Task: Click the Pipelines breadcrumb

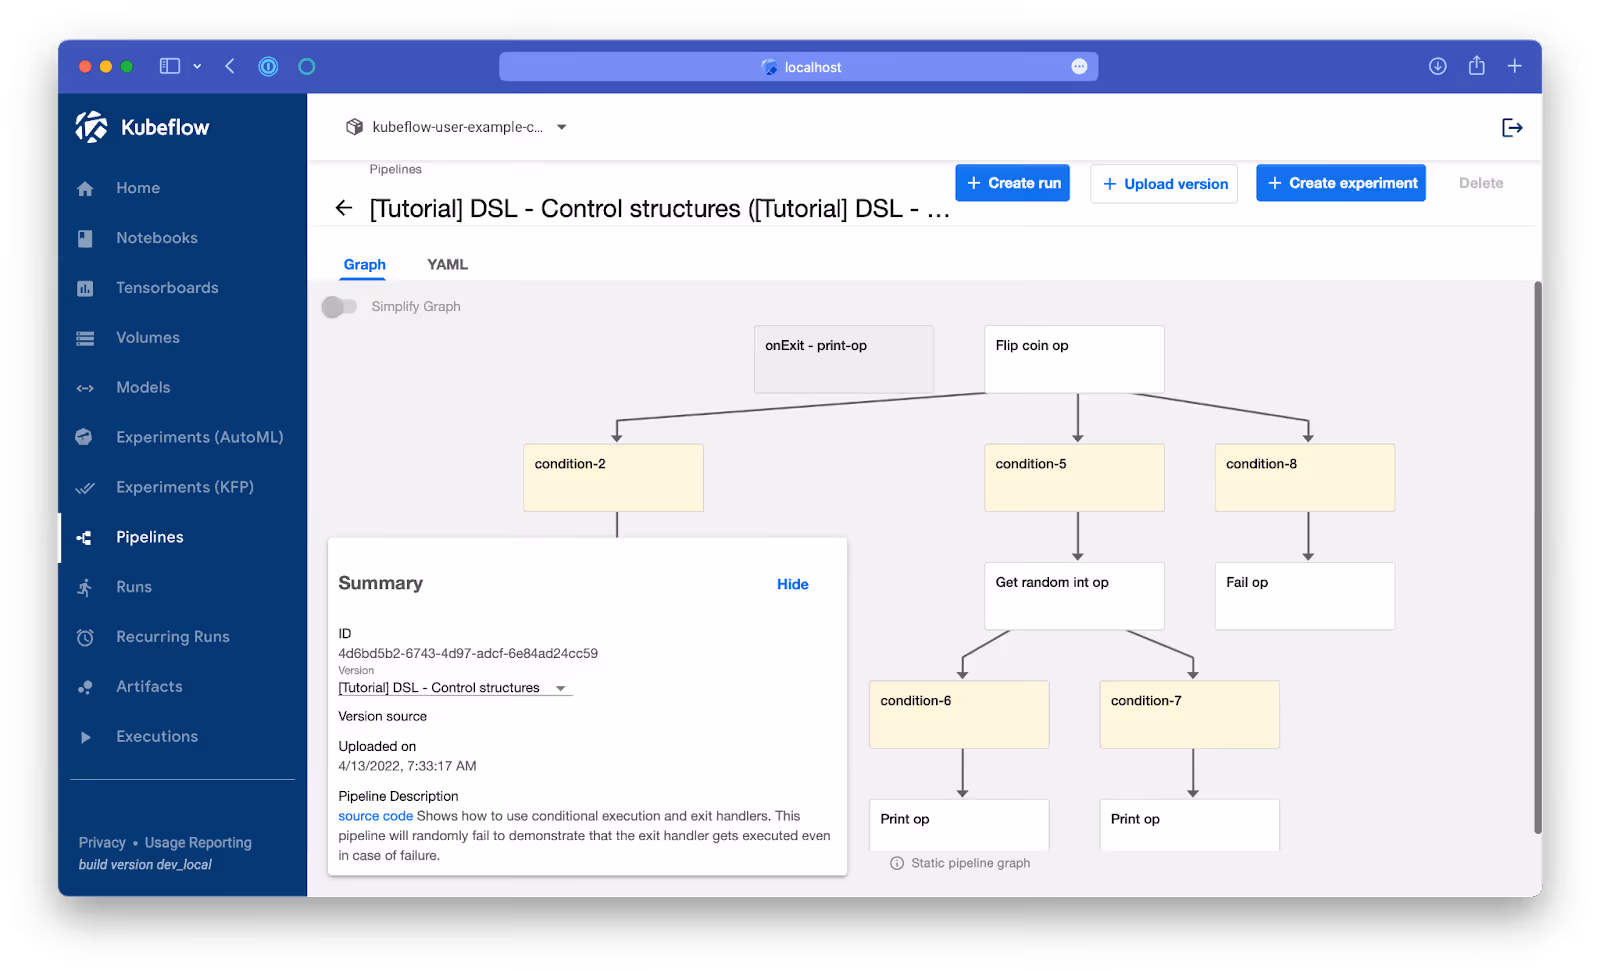Action: coord(395,169)
